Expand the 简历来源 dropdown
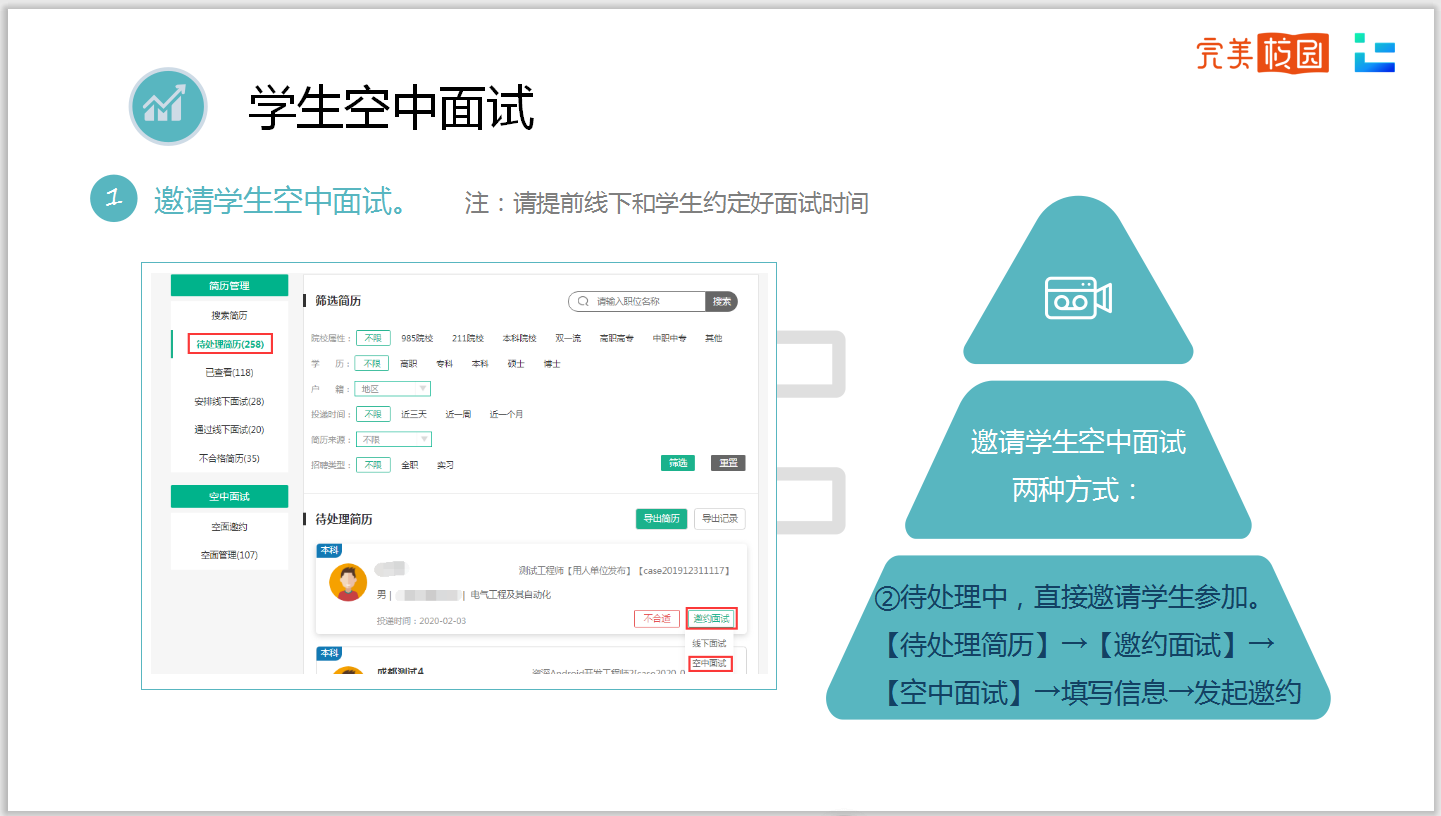 tap(394, 439)
